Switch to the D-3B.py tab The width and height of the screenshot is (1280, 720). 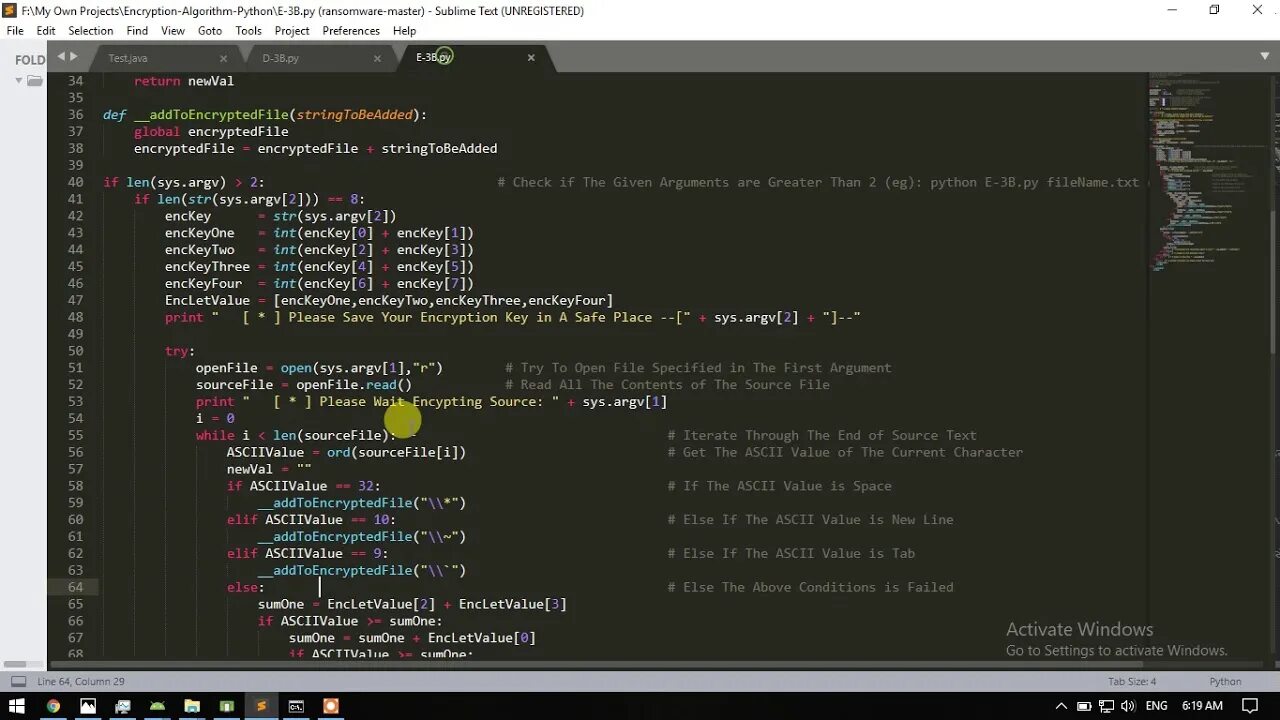[x=280, y=58]
